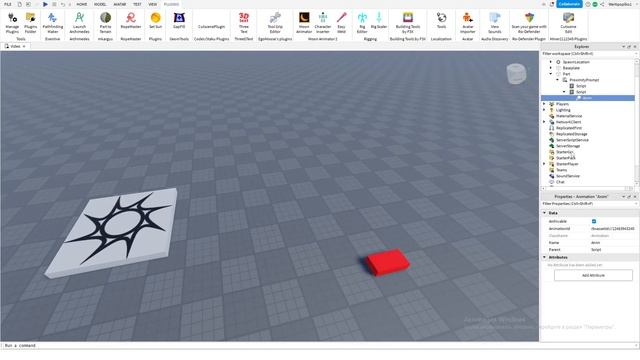Open the Part to Terrain plugin

point(105,23)
